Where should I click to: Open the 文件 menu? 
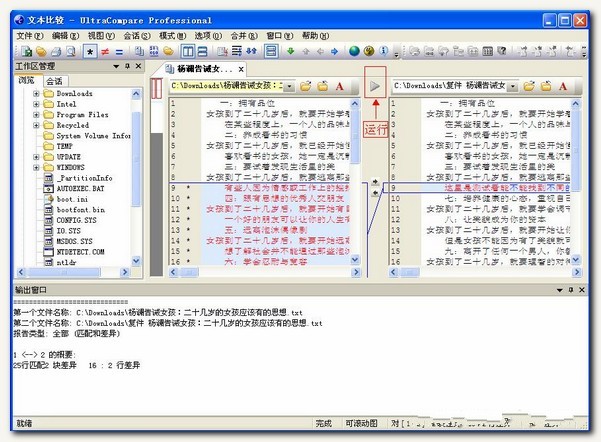tap(29, 36)
